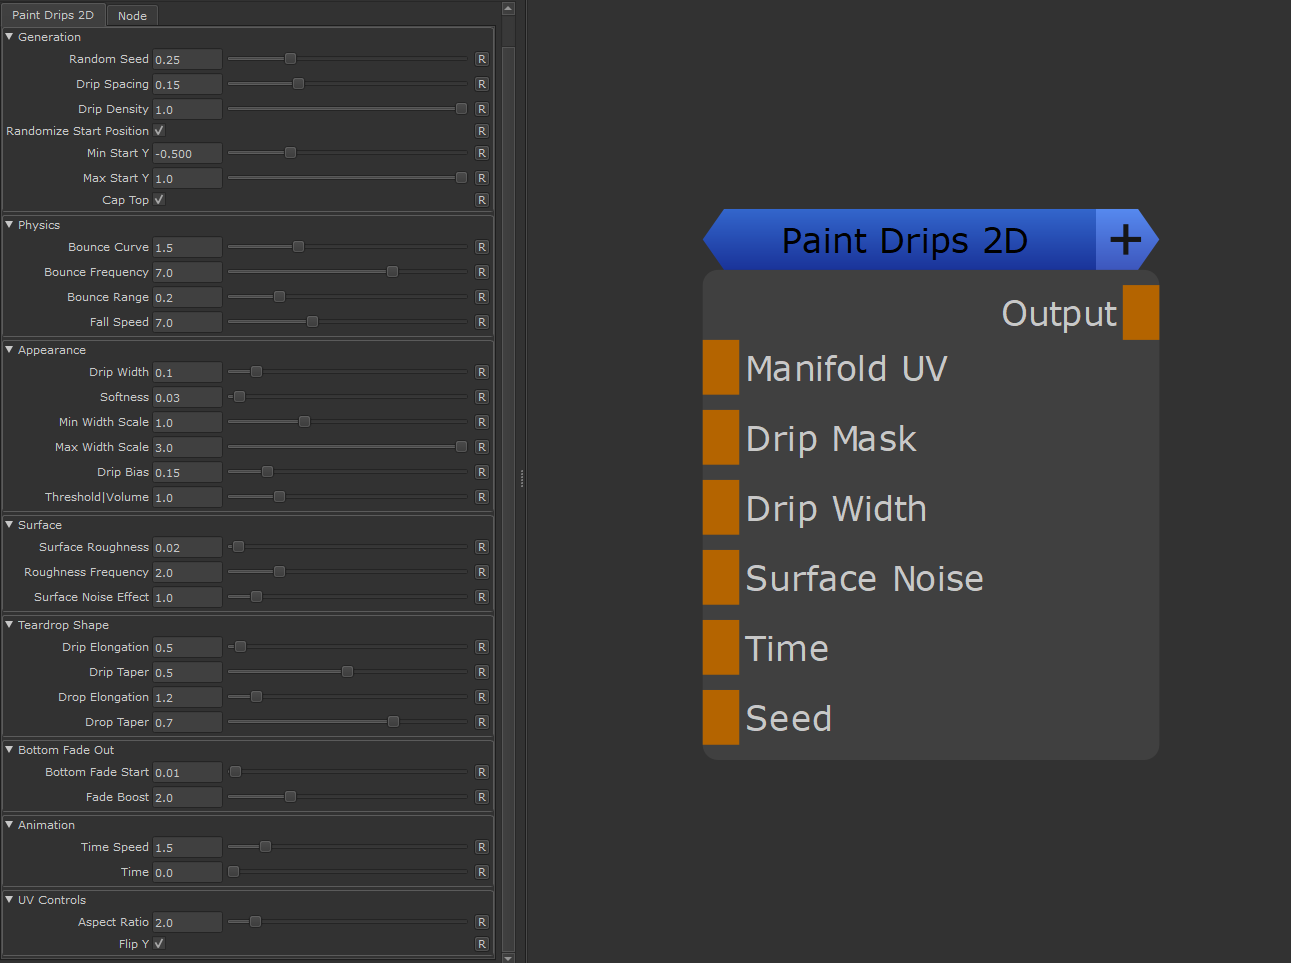
Task: Collapse the Physics section
Action: click(9, 225)
